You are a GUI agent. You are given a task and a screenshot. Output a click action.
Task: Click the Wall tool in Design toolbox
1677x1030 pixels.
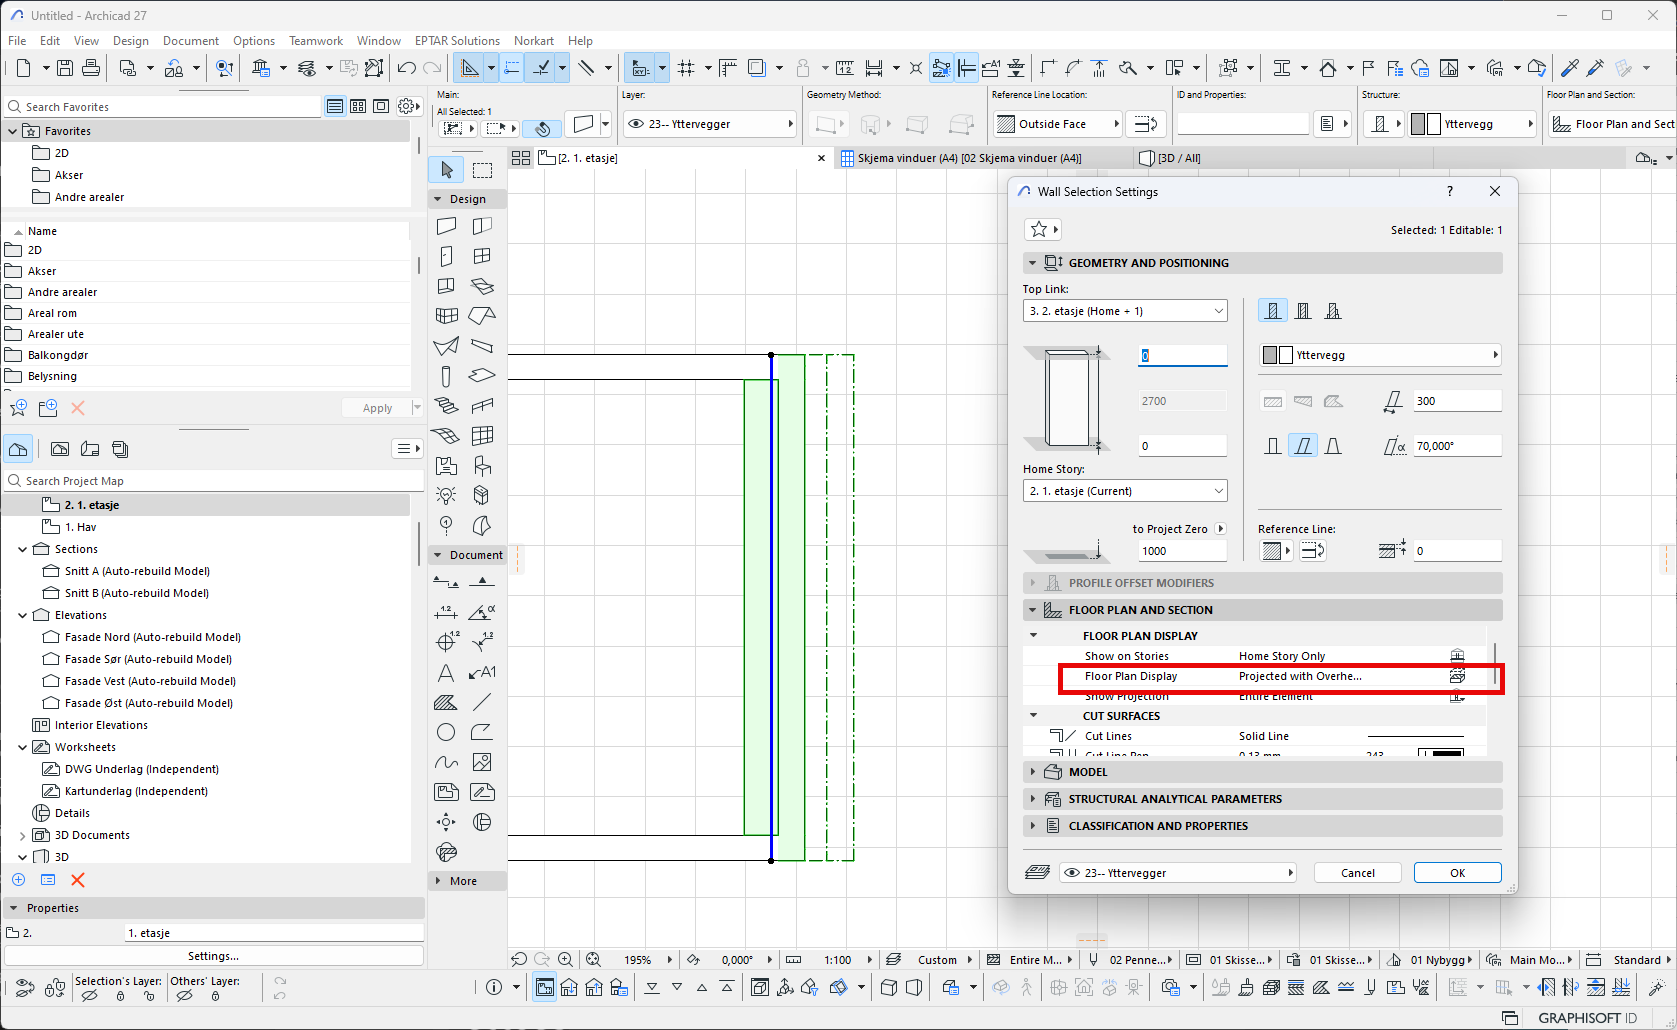point(446,226)
